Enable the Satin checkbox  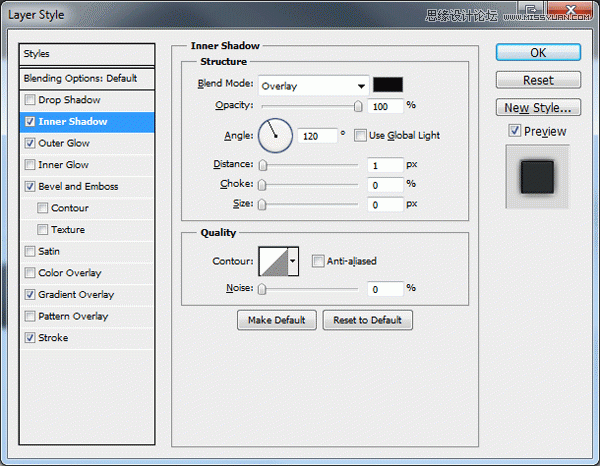tap(30, 251)
